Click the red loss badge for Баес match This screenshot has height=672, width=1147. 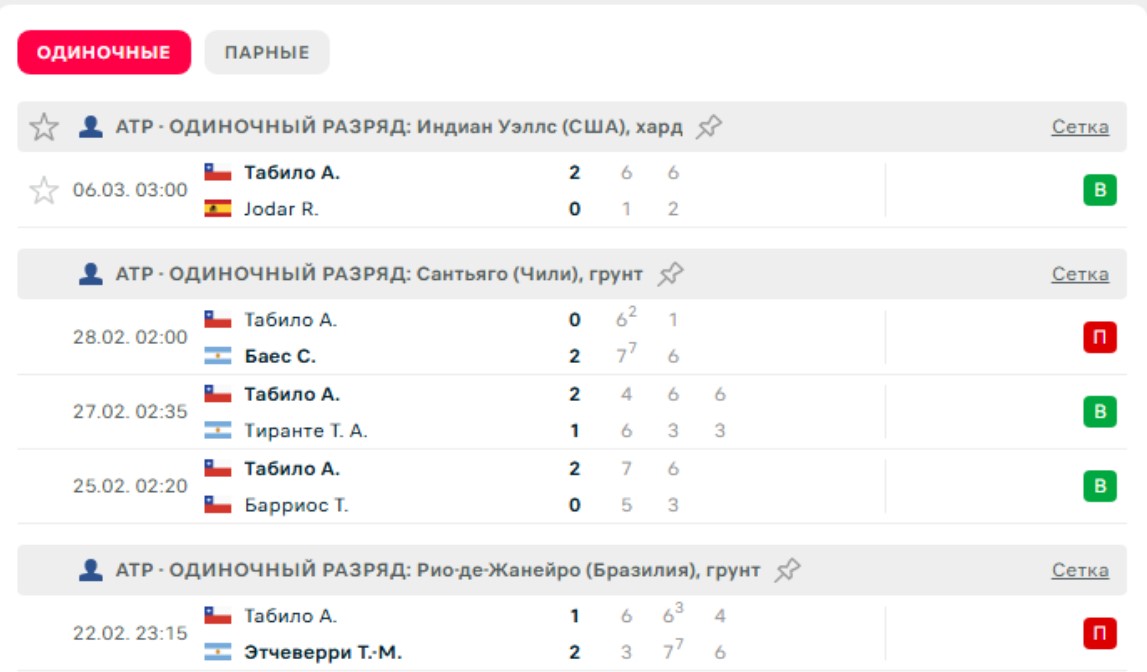click(1099, 338)
